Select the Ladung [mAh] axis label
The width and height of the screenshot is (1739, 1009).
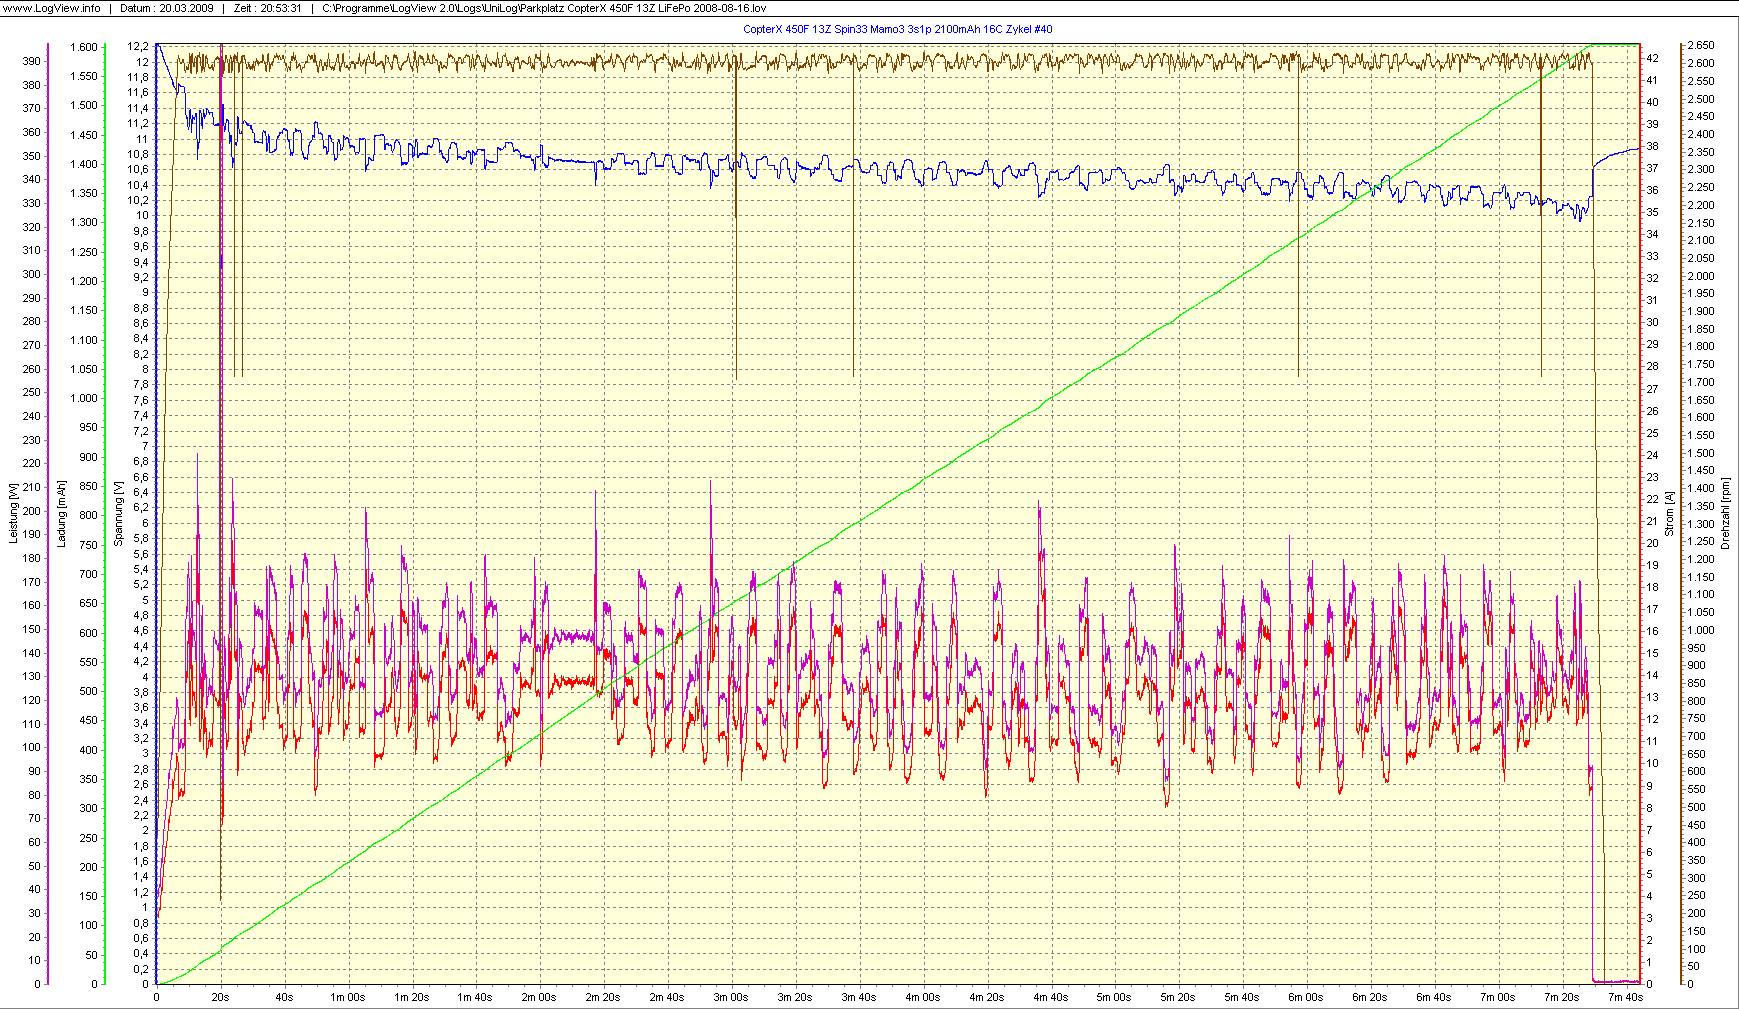(x=62, y=514)
